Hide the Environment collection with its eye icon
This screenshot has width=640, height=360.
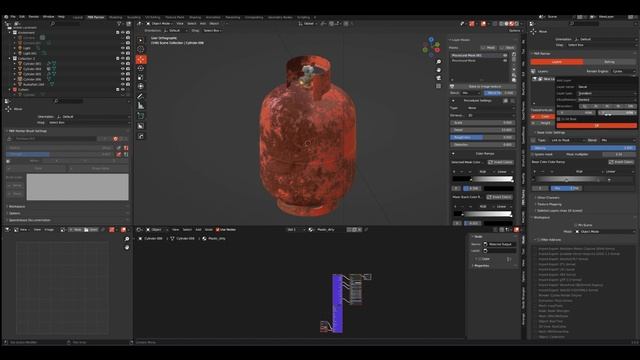pos(122,33)
